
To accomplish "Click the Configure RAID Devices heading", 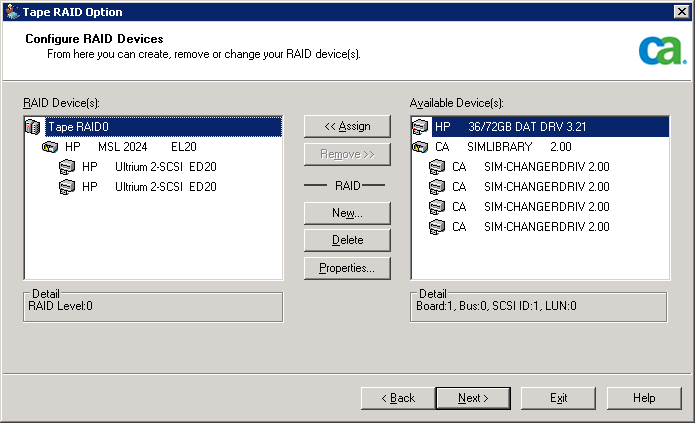I will (x=94, y=39).
